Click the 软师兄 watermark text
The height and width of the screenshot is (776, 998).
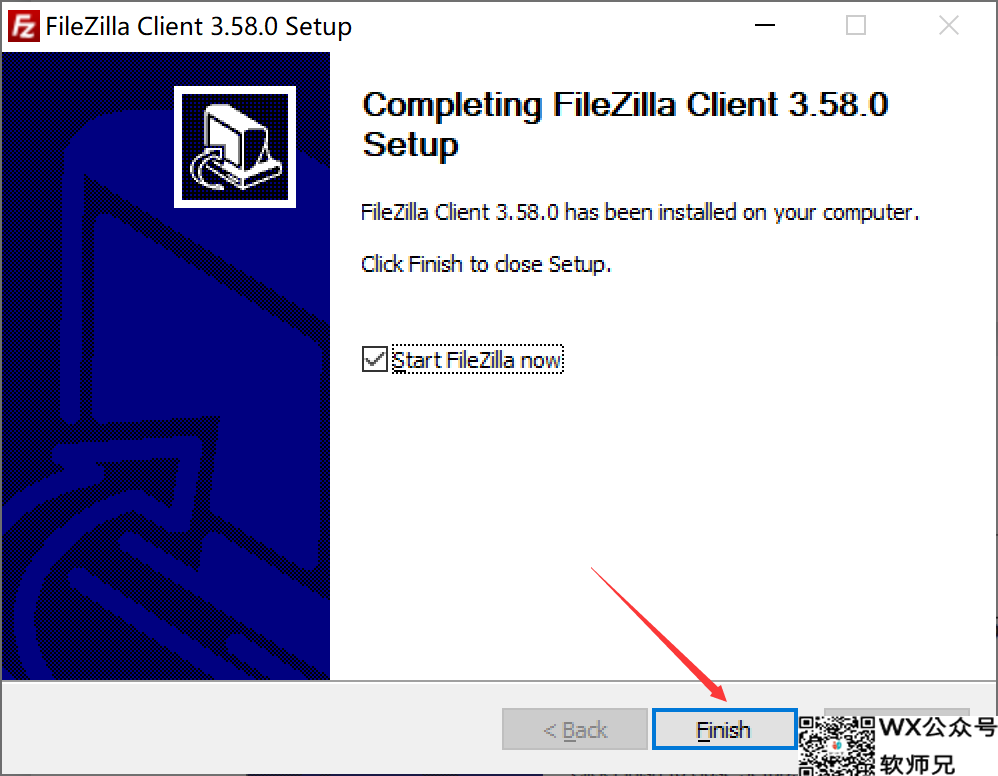click(917, 763)
